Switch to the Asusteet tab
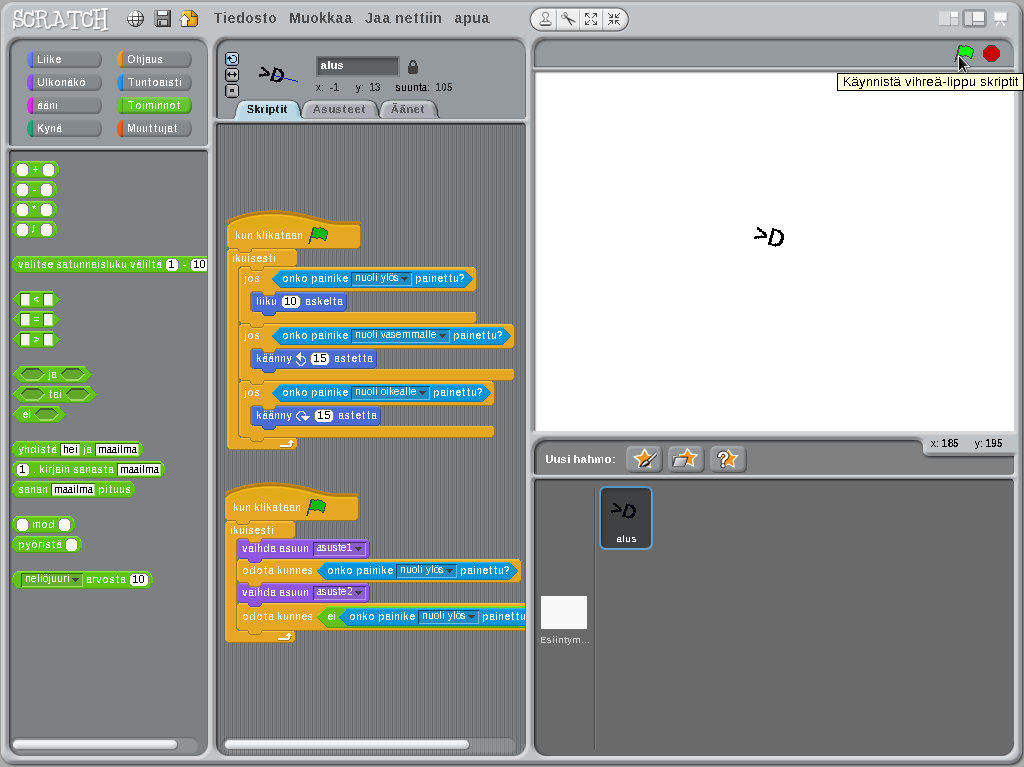Screen dimensions: 1024x767 click(x=339, y=110)
